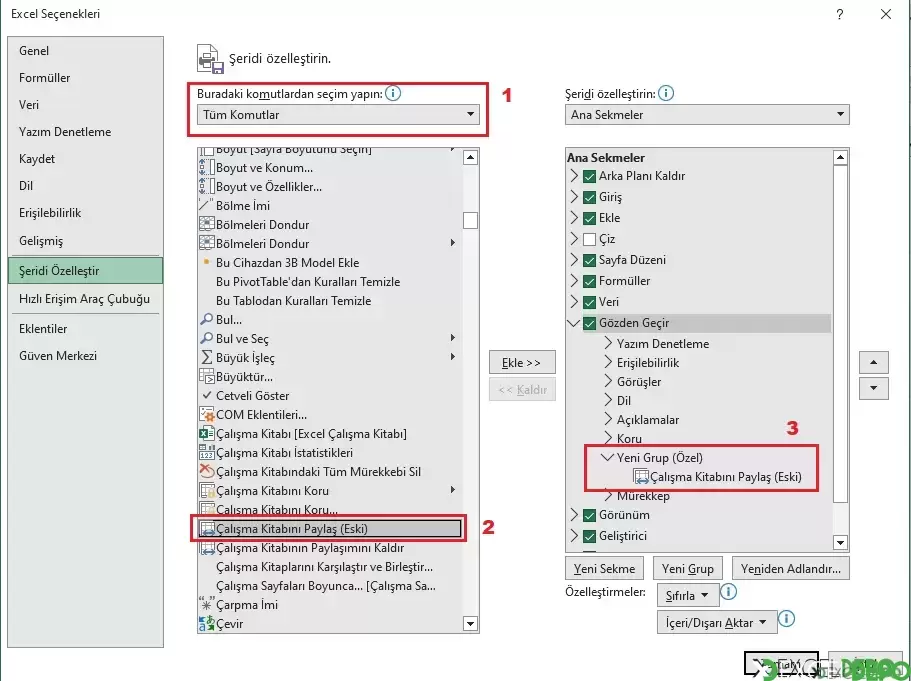Click the help question mark in title bar
Screen dimensions: 911x681
pyautogui.click(x=840, y=15)
